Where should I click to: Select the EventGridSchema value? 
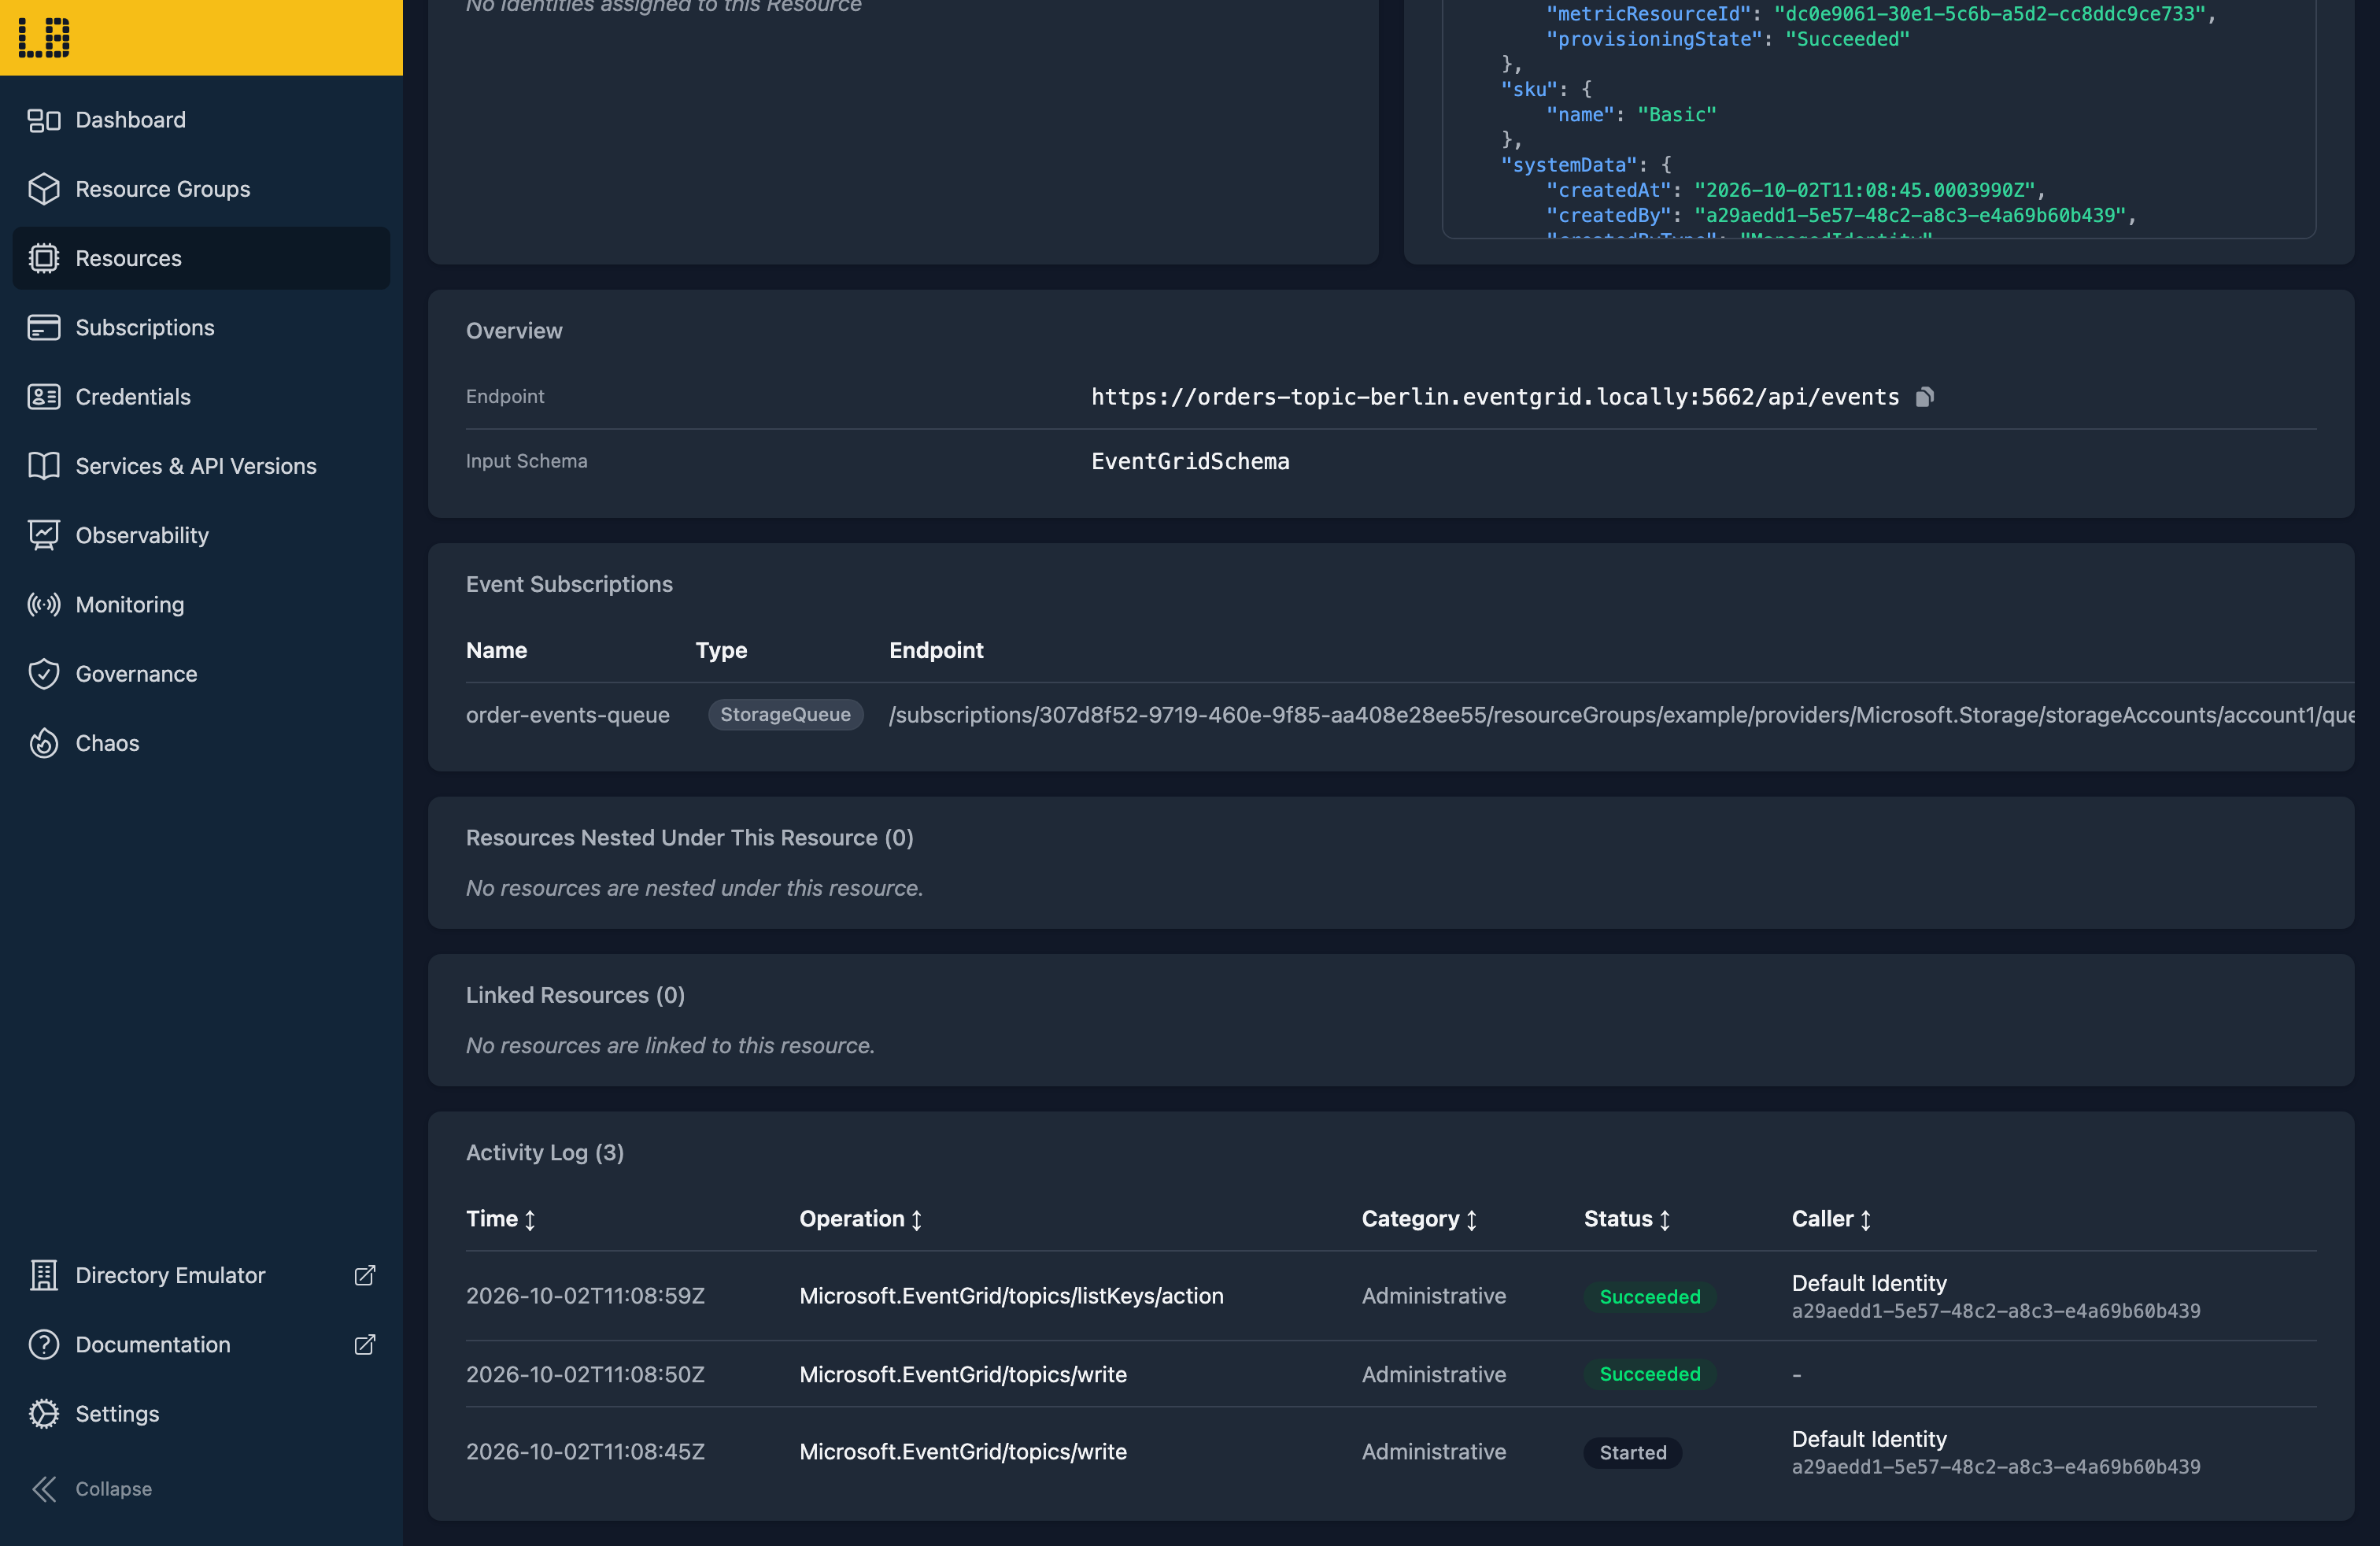1190,461
